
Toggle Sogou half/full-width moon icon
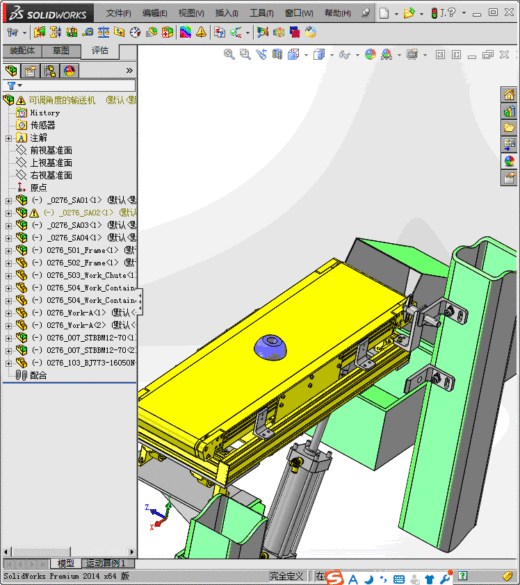coord(369,579)
